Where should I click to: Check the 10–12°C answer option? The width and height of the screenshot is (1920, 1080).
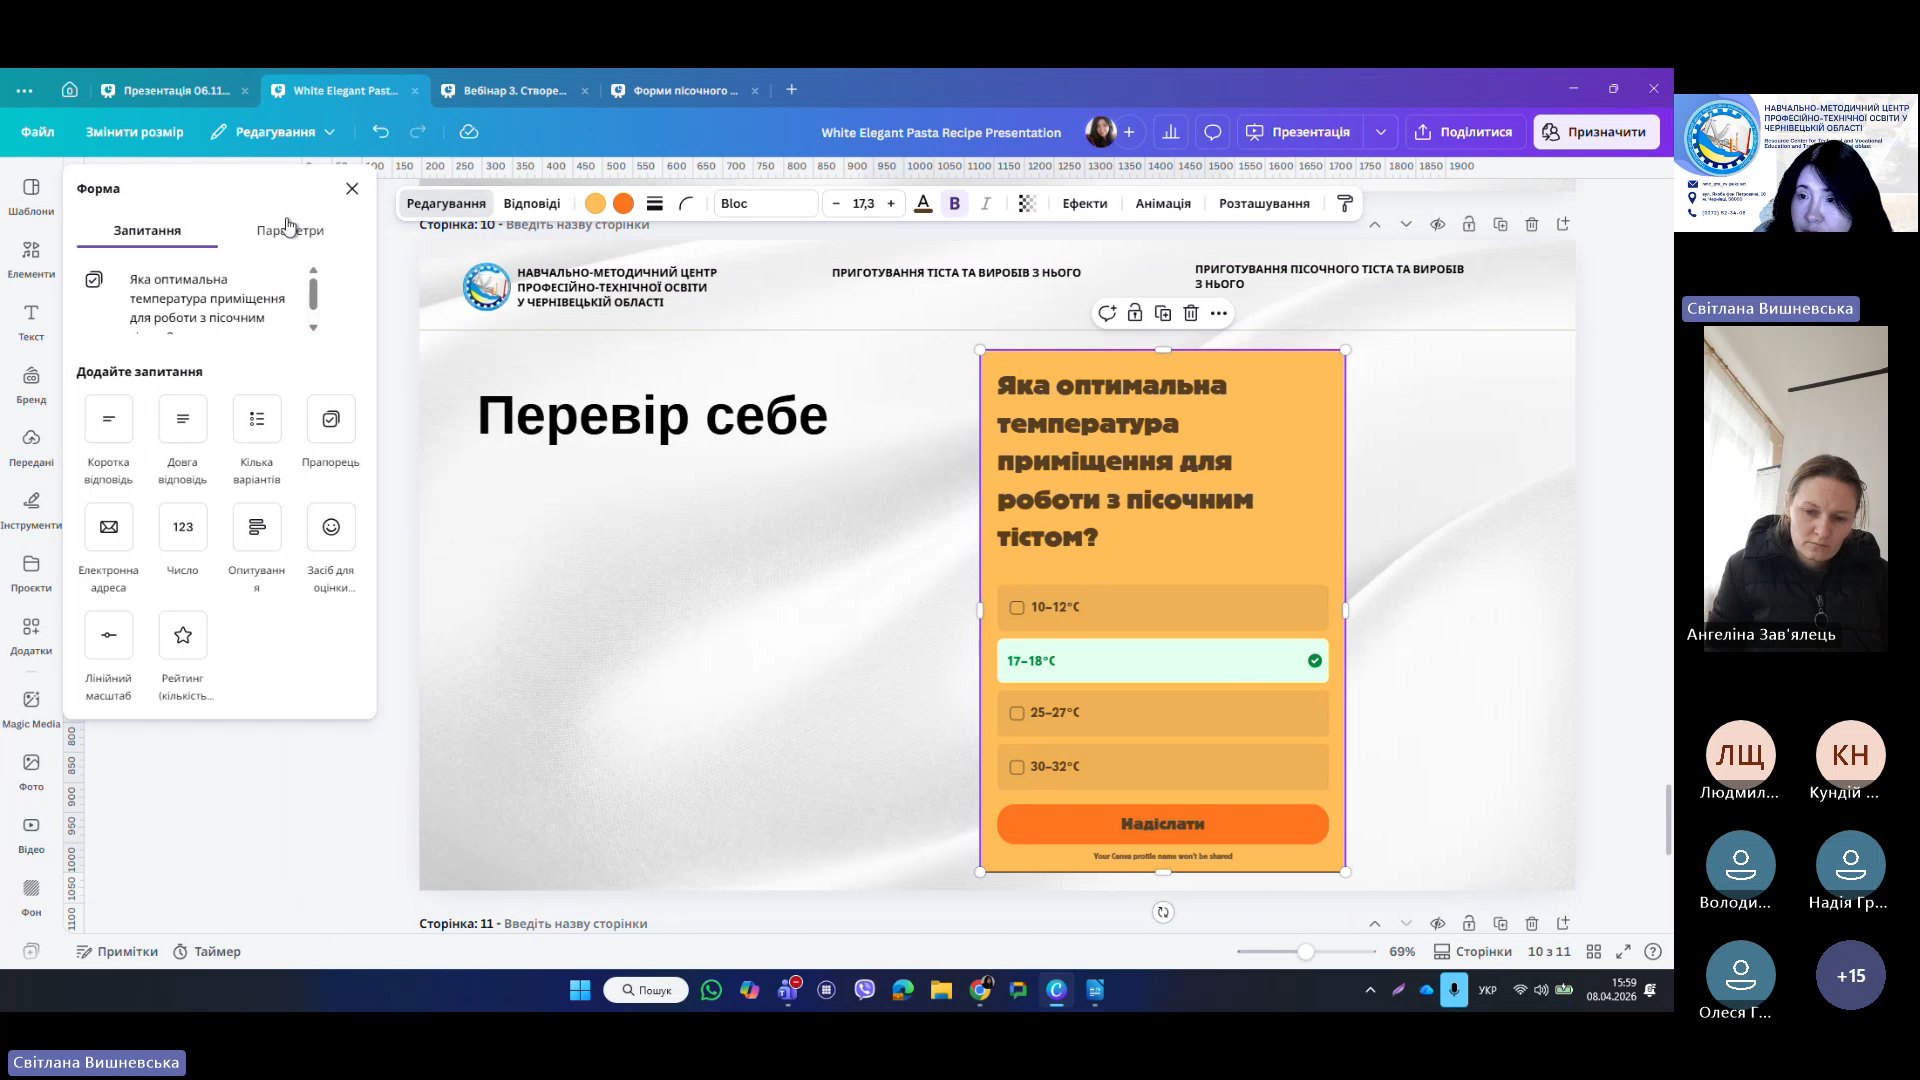point(1017,607)
